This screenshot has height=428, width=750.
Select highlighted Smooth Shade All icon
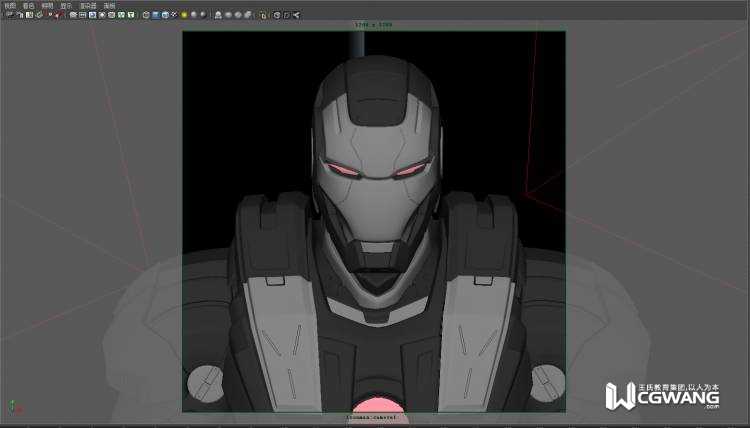155,15
